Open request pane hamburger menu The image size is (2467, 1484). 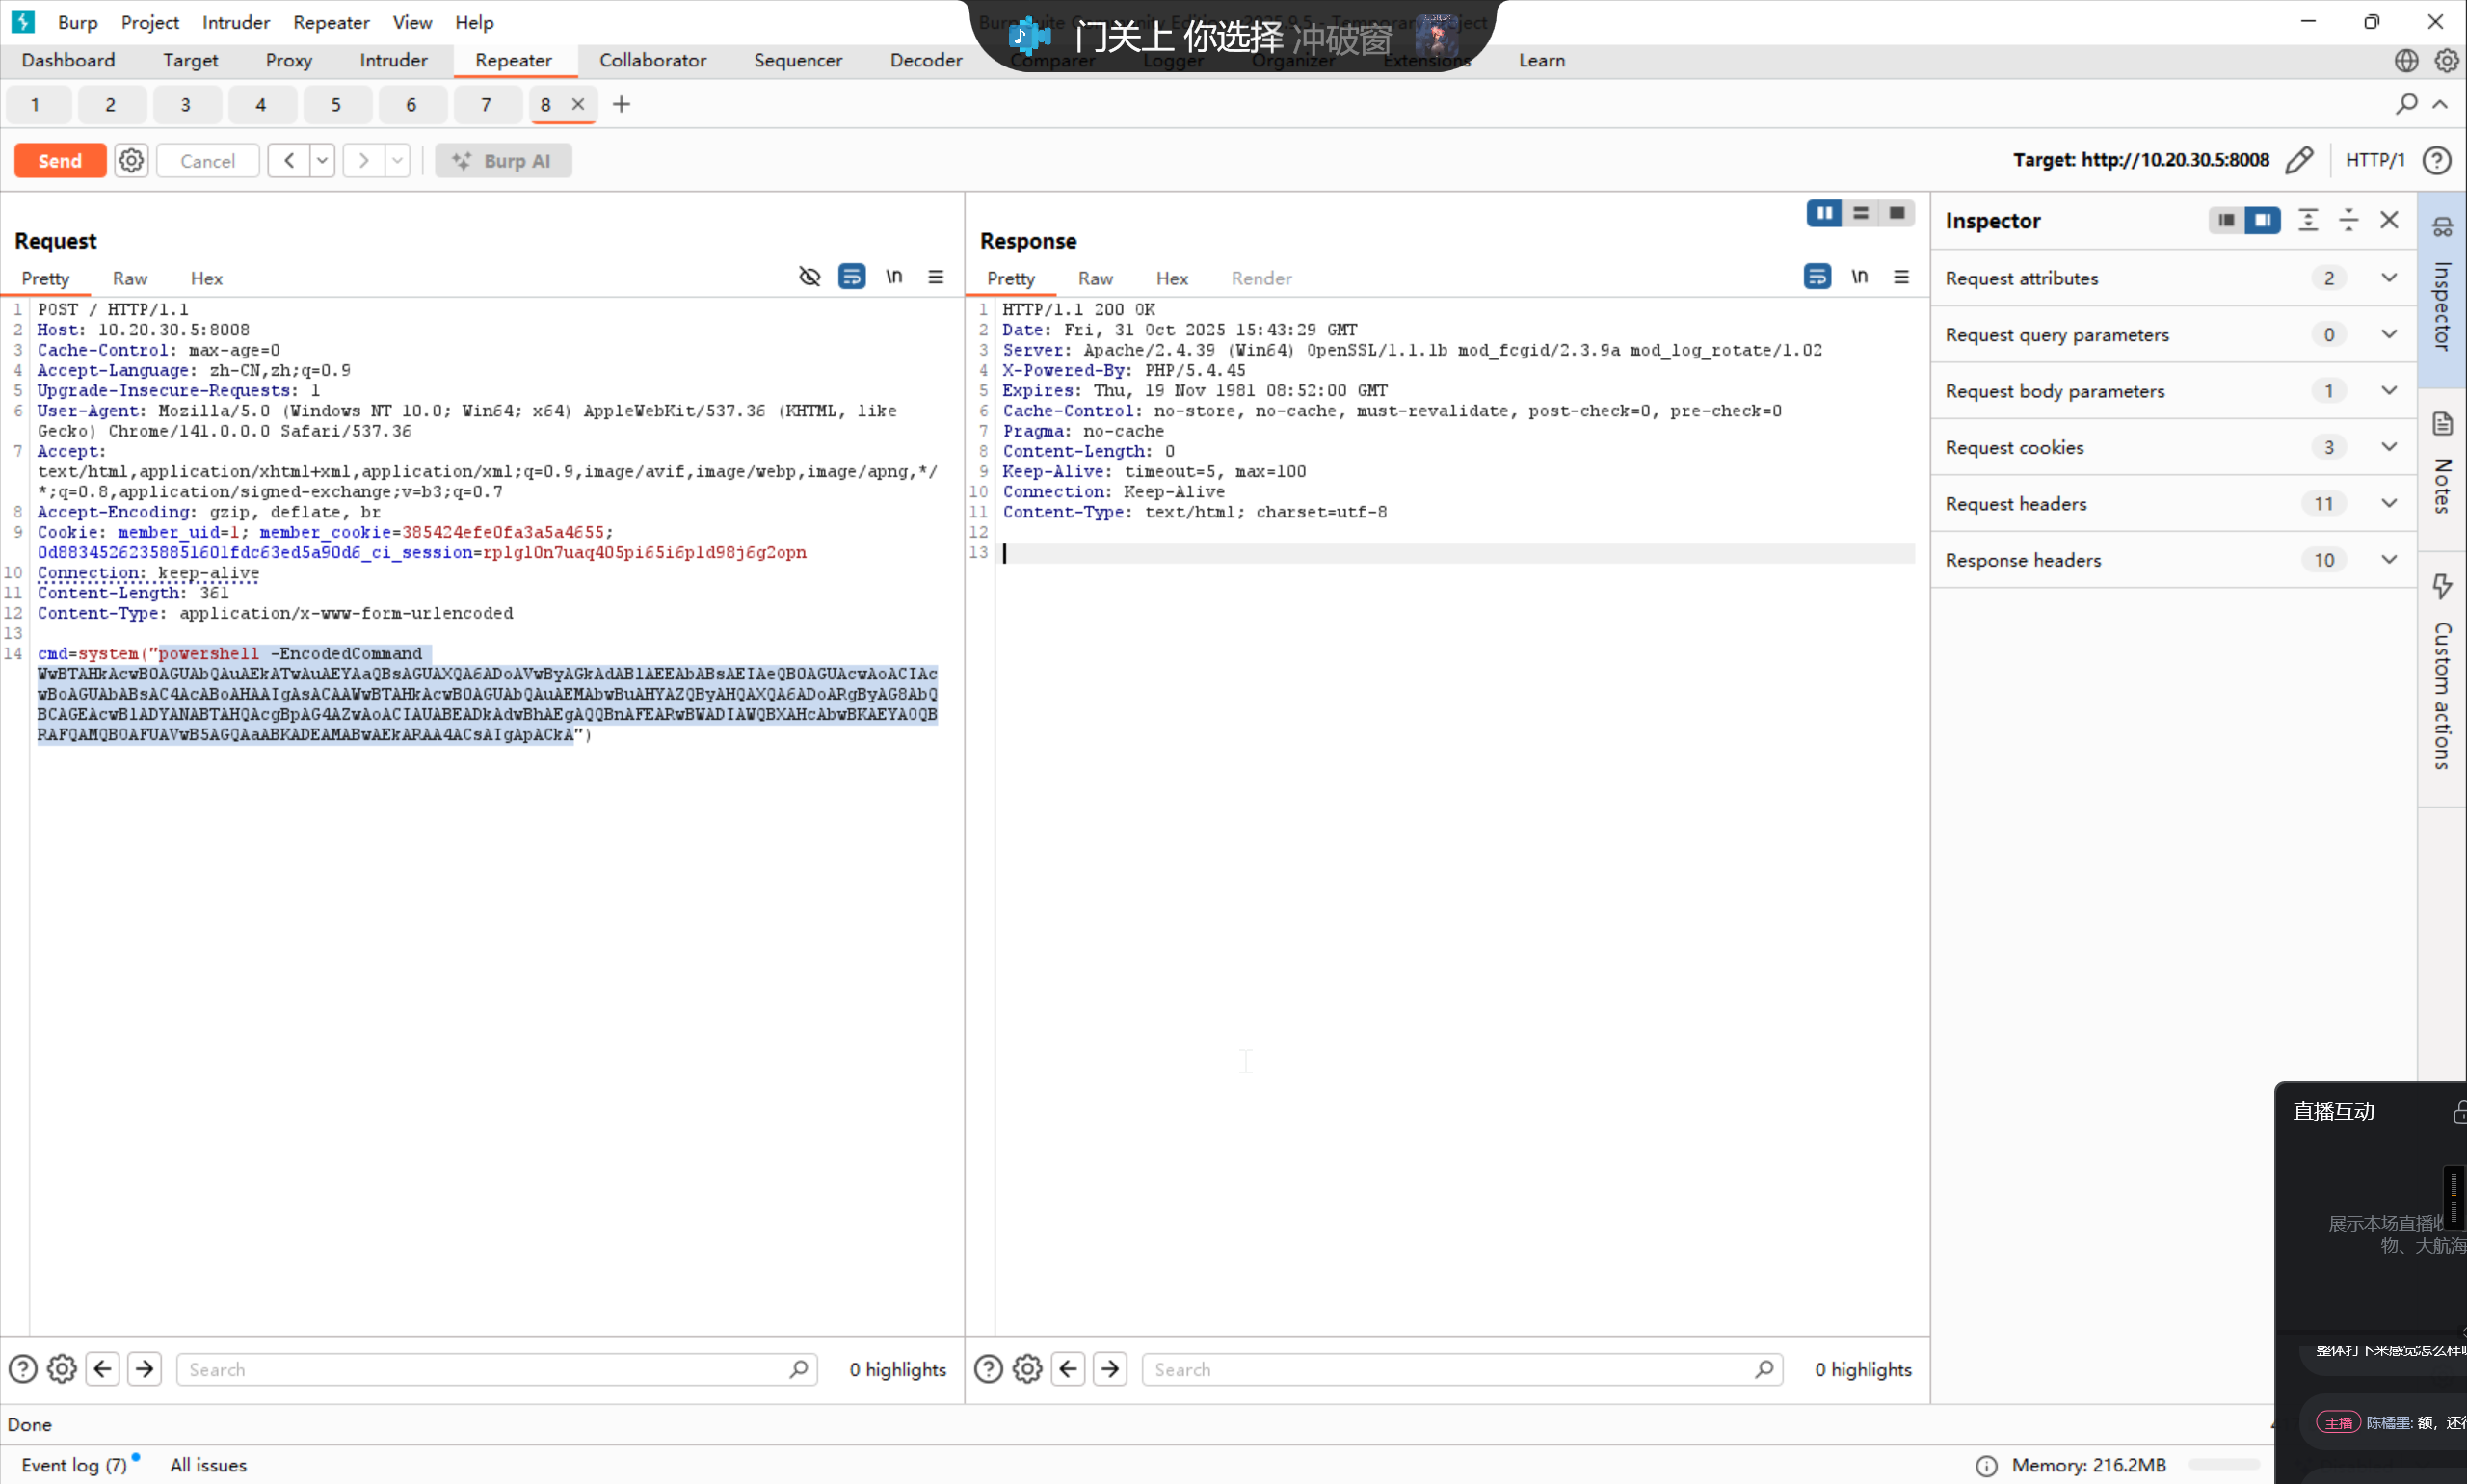936,277
